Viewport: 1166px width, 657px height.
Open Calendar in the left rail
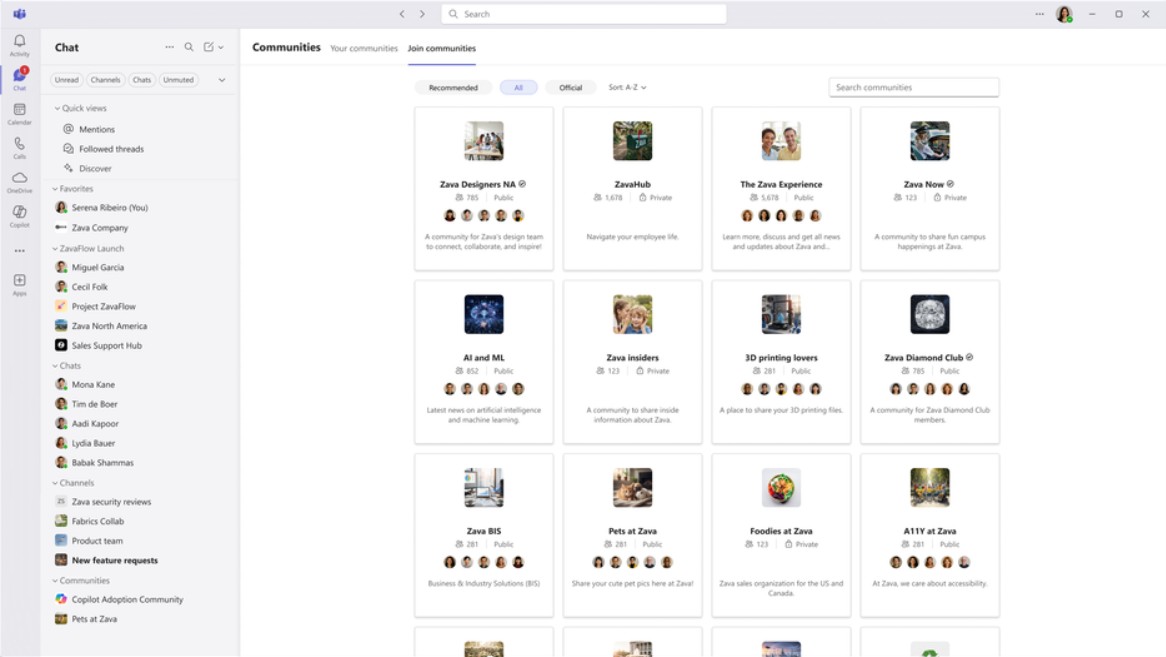[x=19, y=112]
